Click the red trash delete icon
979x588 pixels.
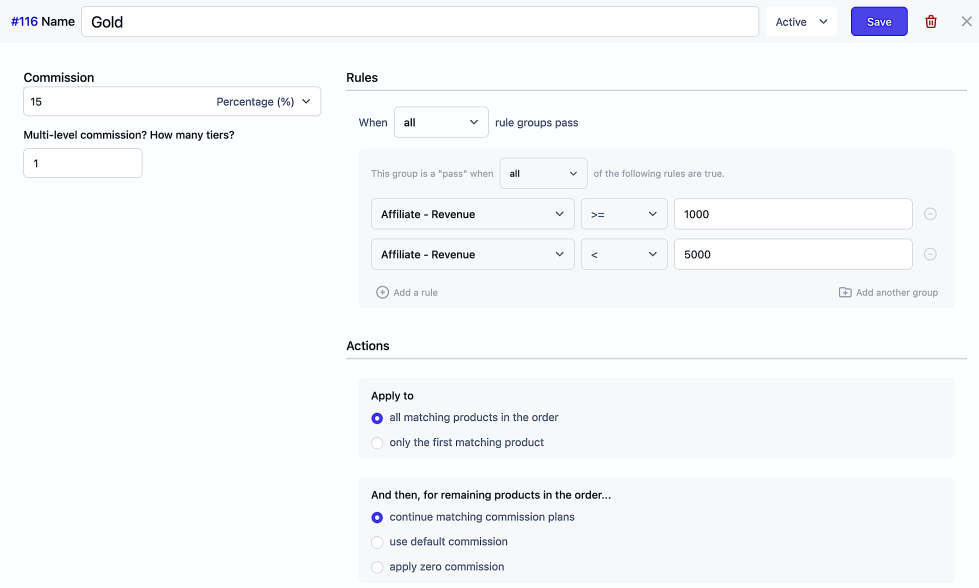(931, 22)
